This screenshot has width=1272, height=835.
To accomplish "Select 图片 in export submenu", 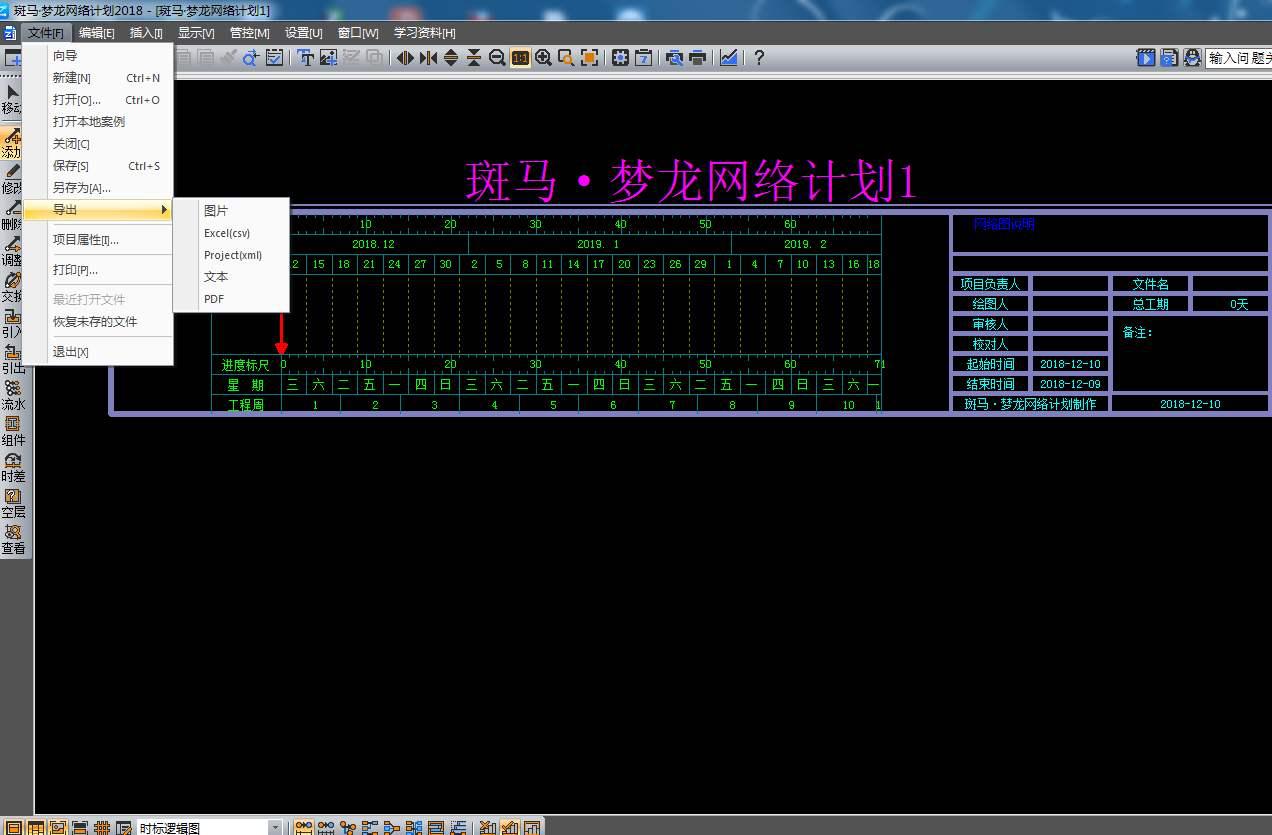I will click(x=232, y=211).
